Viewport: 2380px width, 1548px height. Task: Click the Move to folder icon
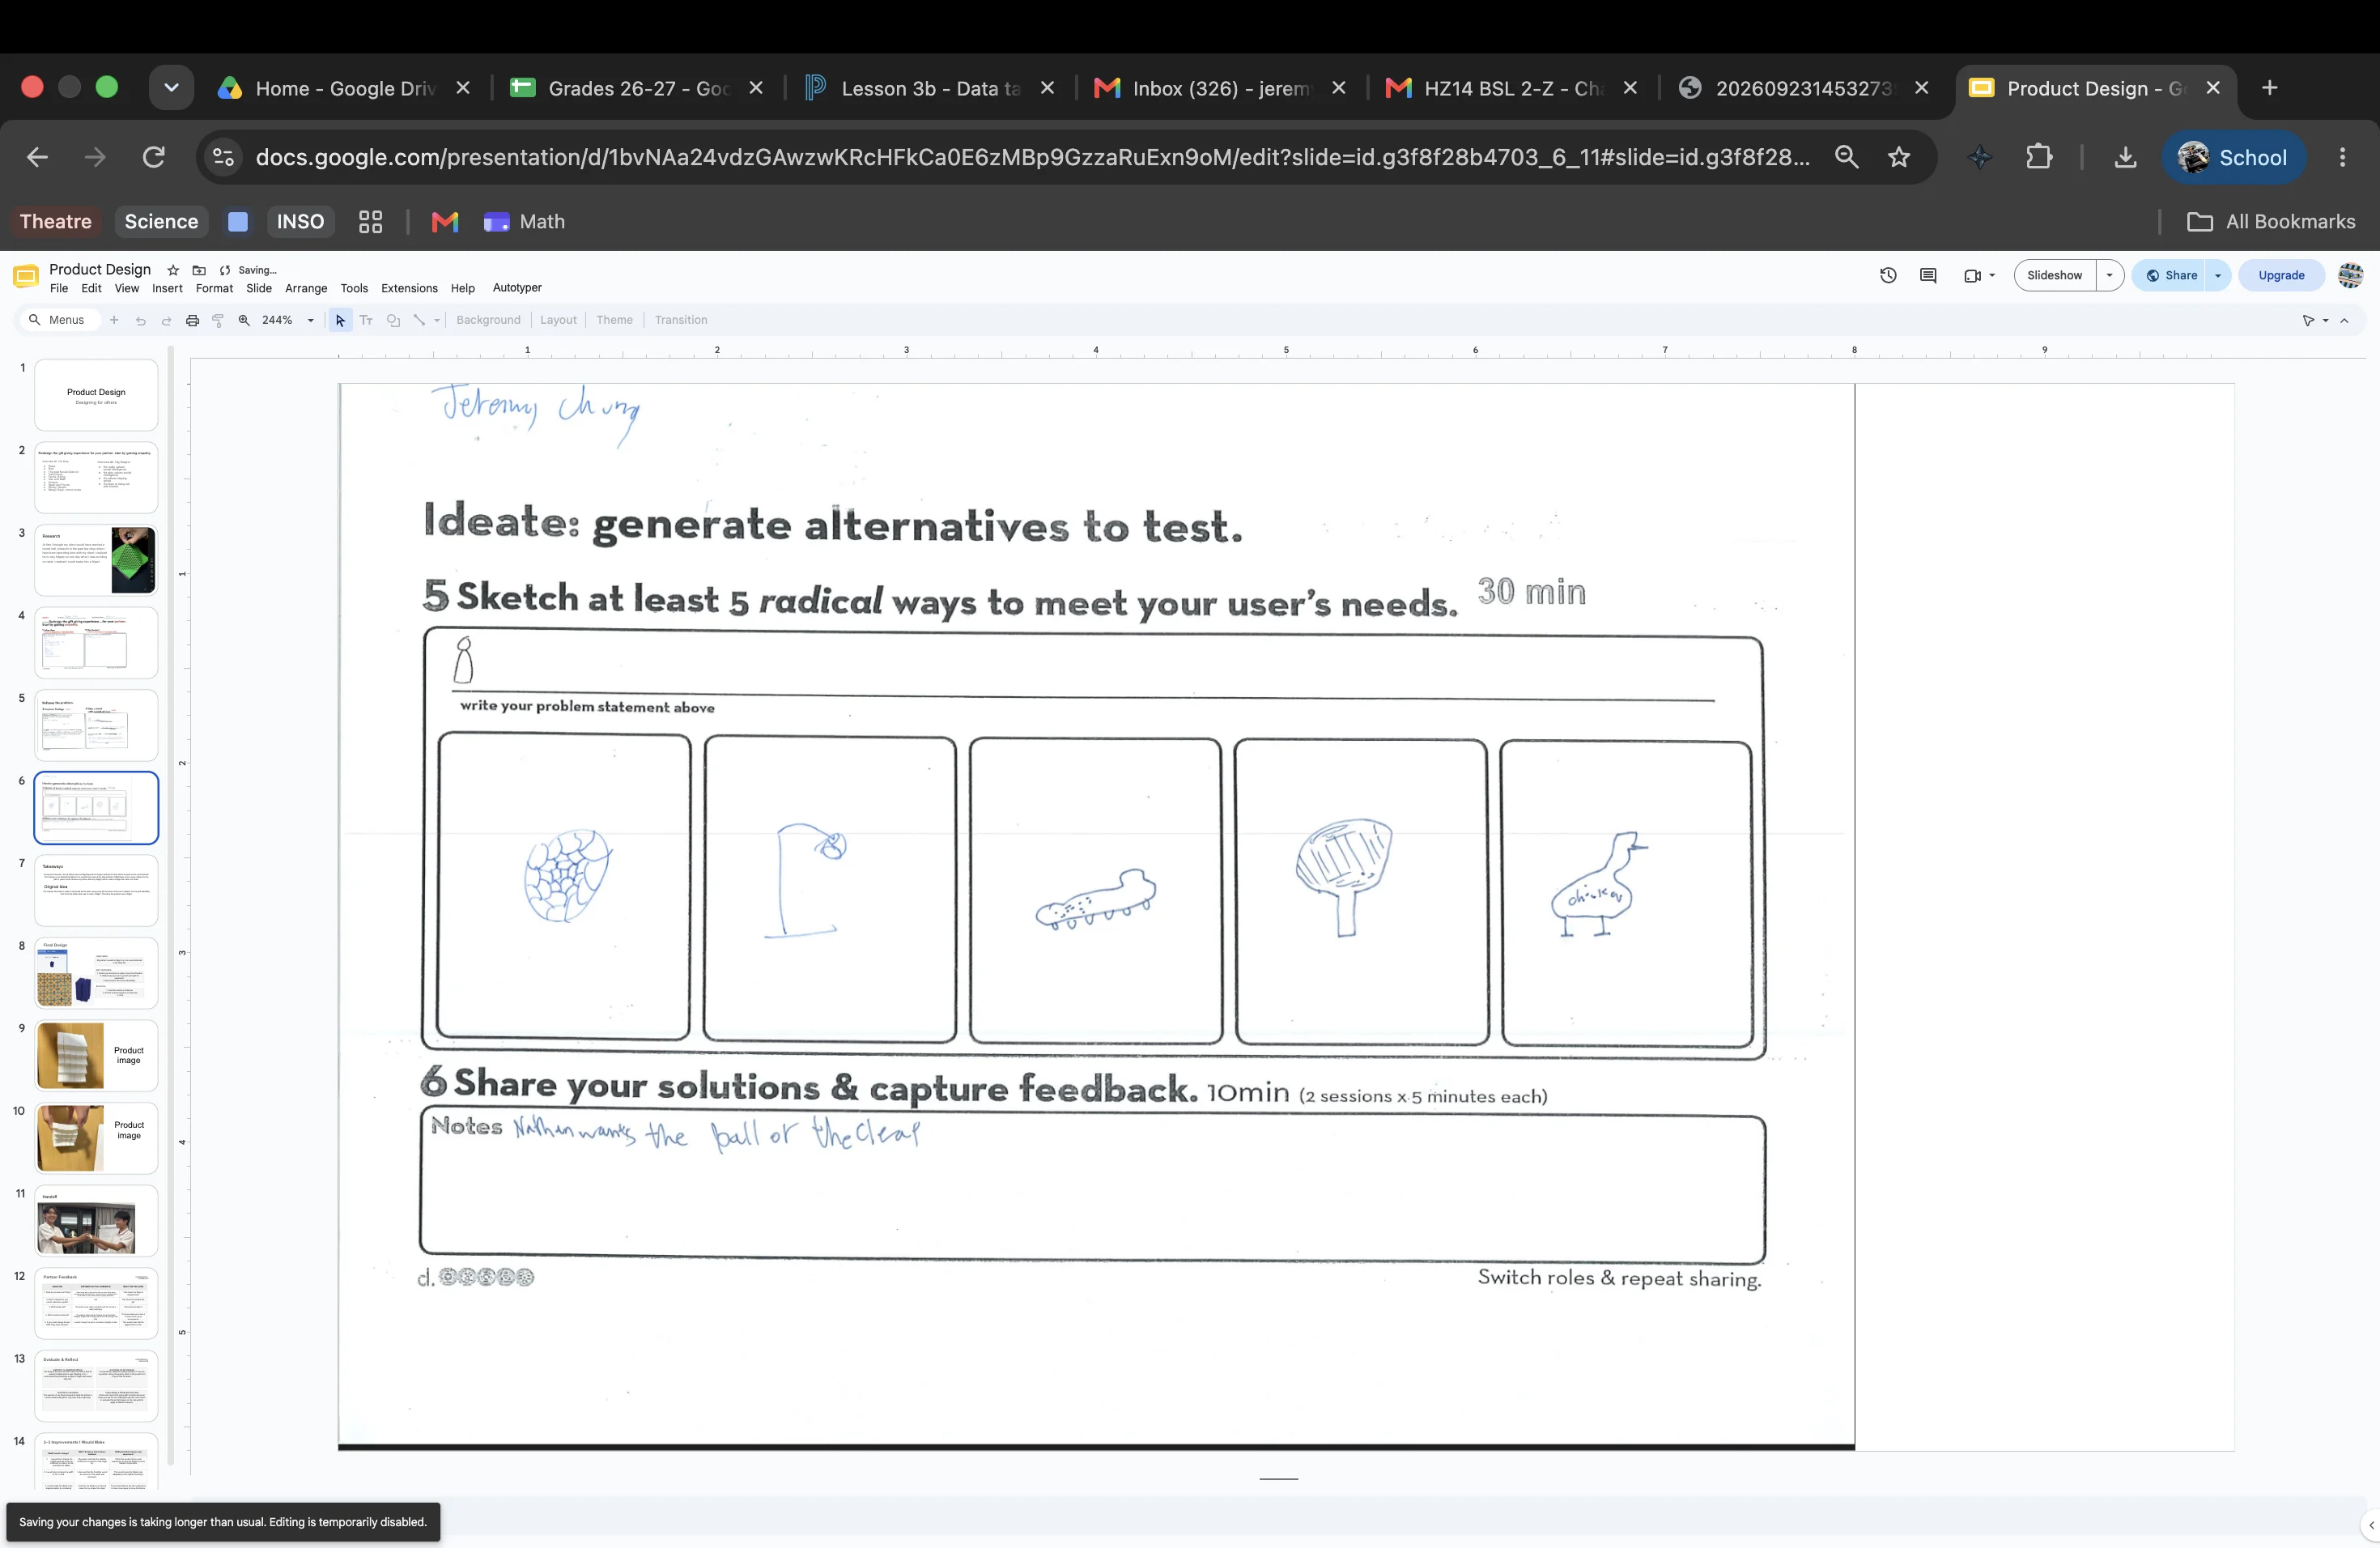[x=199, y=270]
